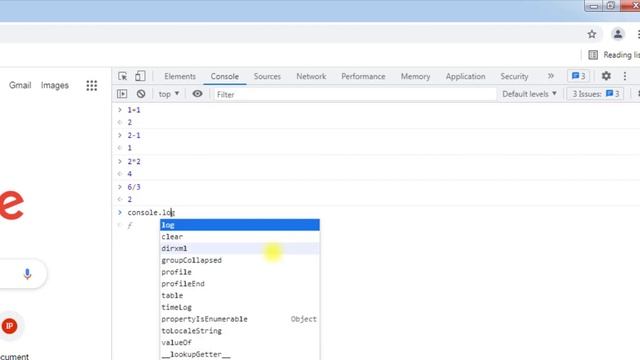Pick __lookupGetter__ from suggestions

coord(240,354)
